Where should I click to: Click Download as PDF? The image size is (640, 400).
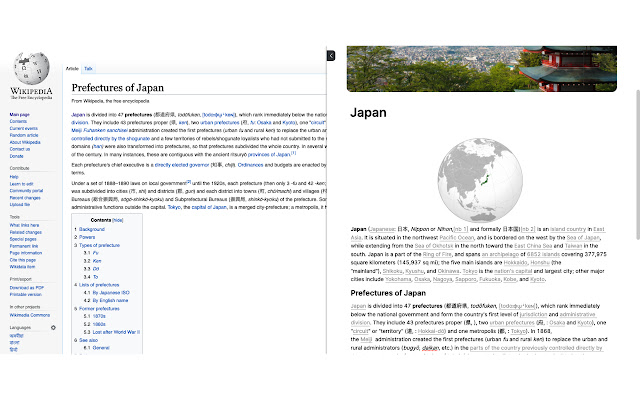pos(27,287)
